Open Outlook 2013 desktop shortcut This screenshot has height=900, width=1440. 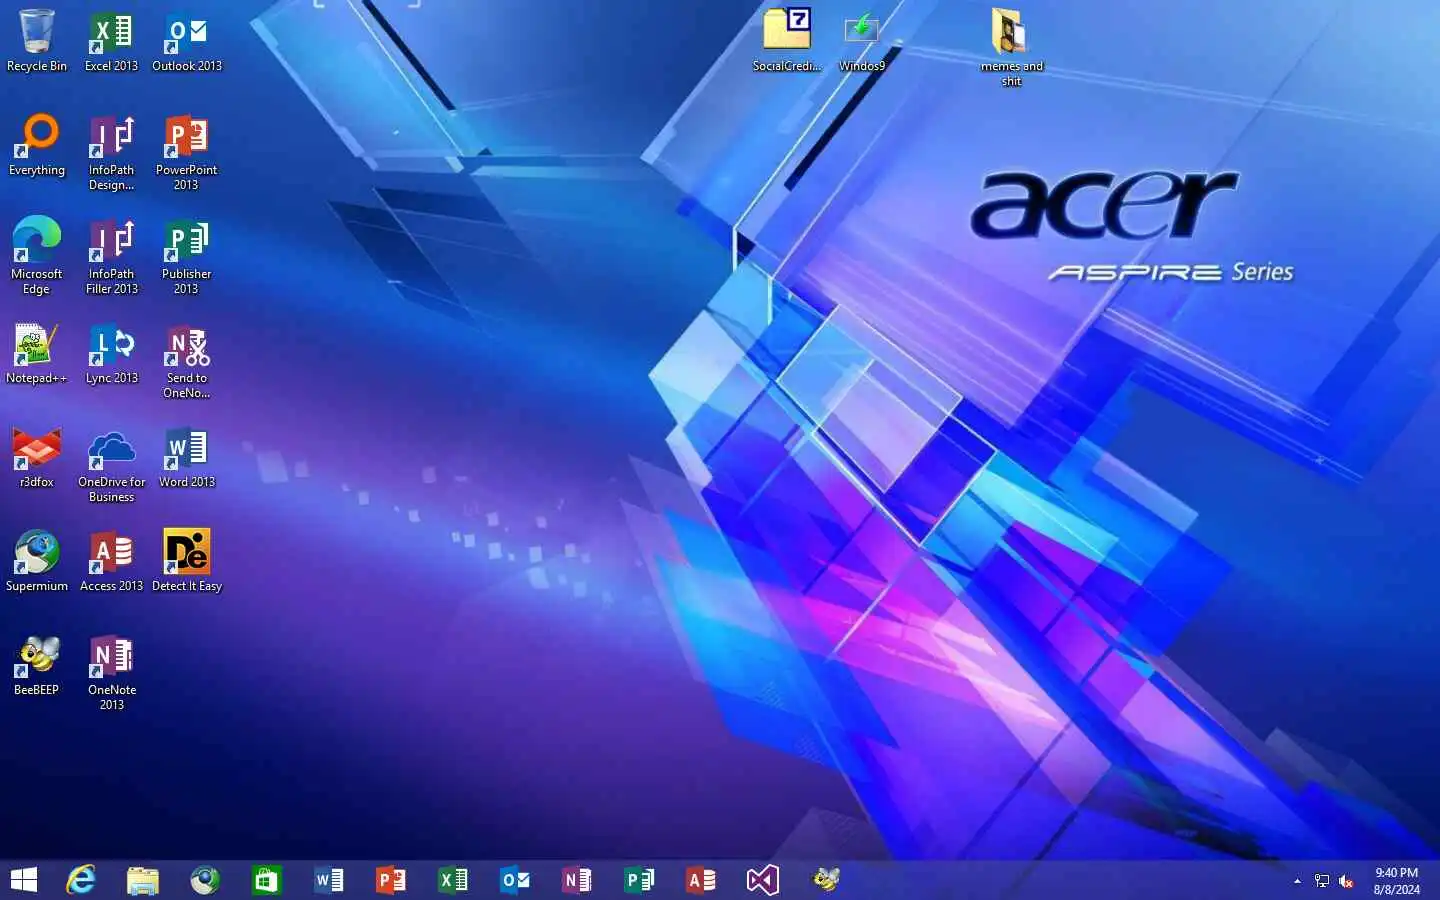point(187,40)
